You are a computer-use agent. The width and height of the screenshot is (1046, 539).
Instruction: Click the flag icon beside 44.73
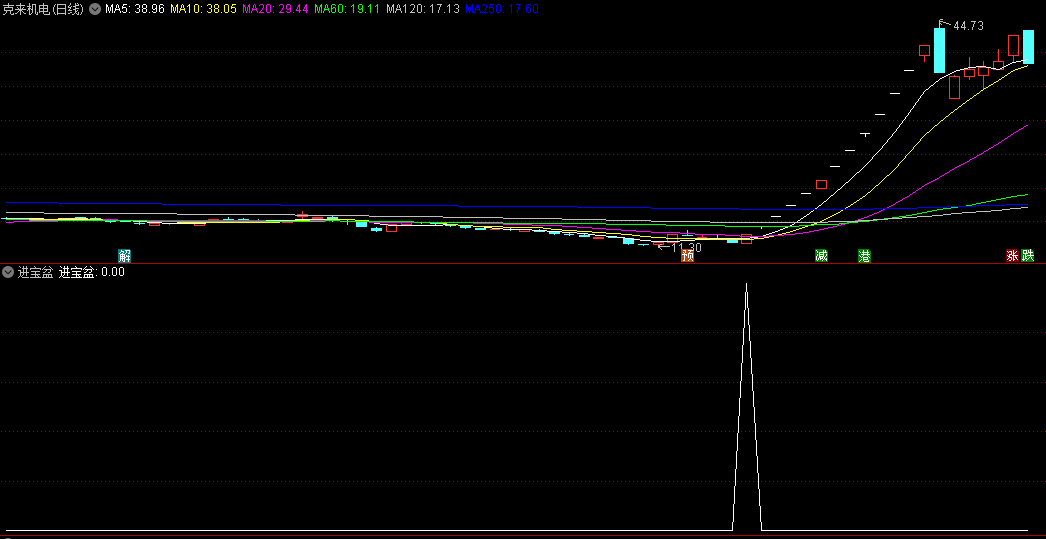coord(942,23)
